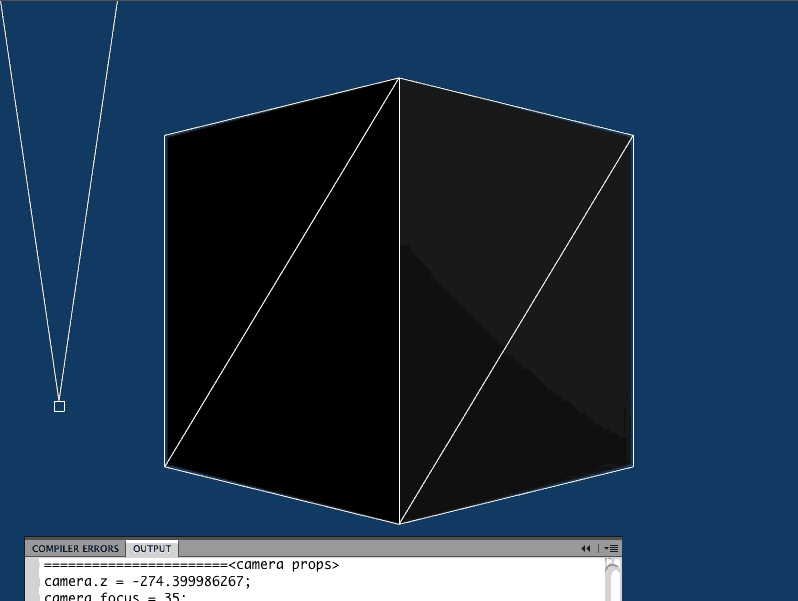Click the small square camera marker

[x=59, y=406]
